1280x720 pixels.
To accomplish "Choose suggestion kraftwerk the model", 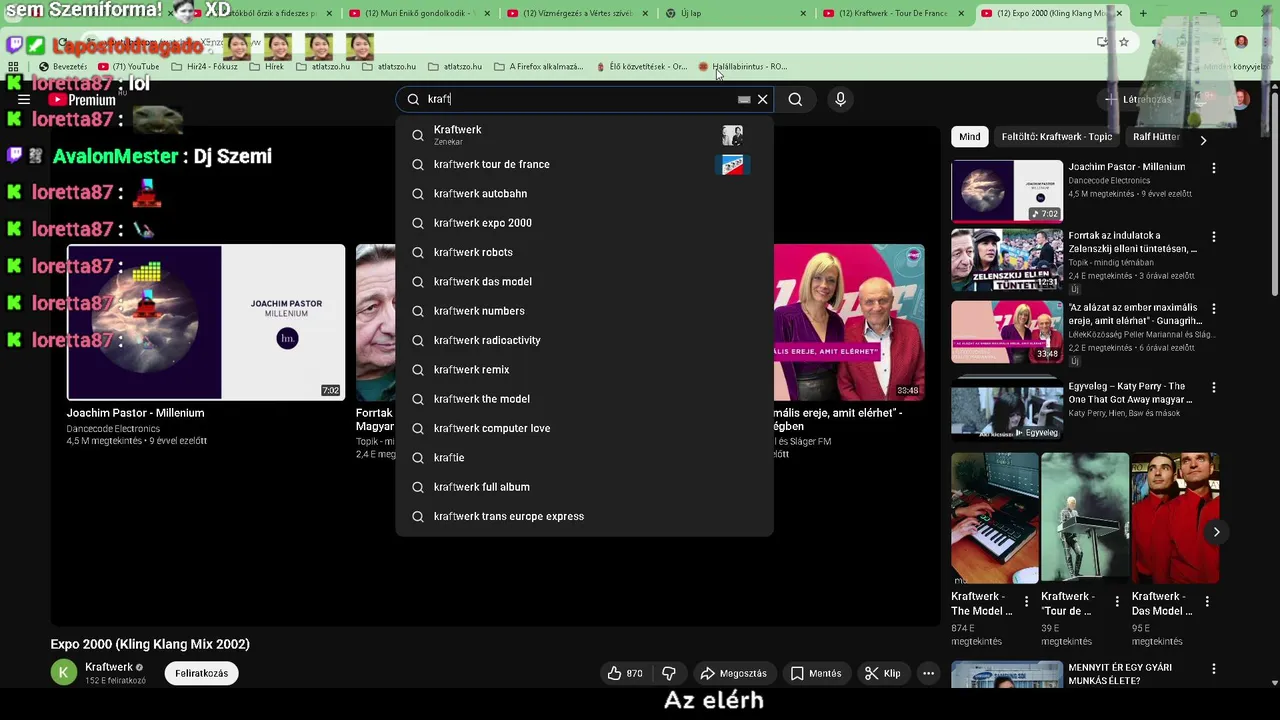I will pos(585,399).
